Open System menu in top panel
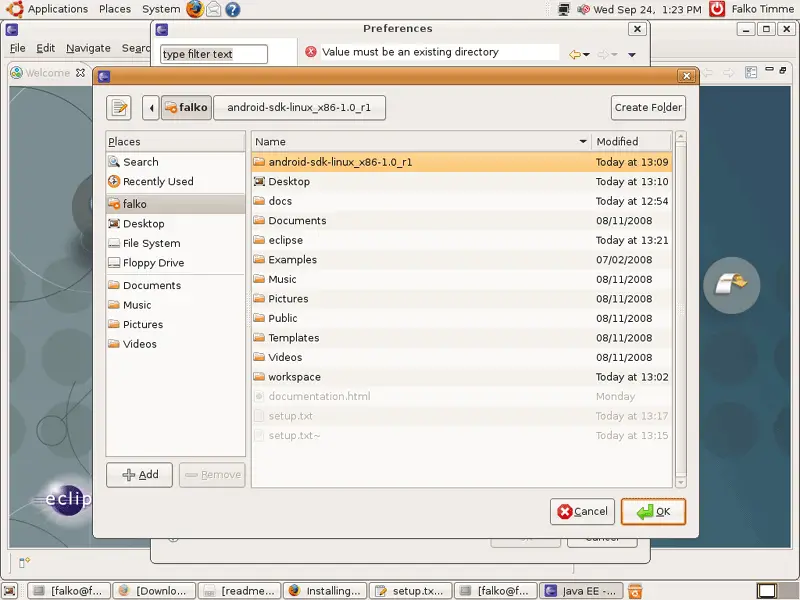 pos(161,9)
